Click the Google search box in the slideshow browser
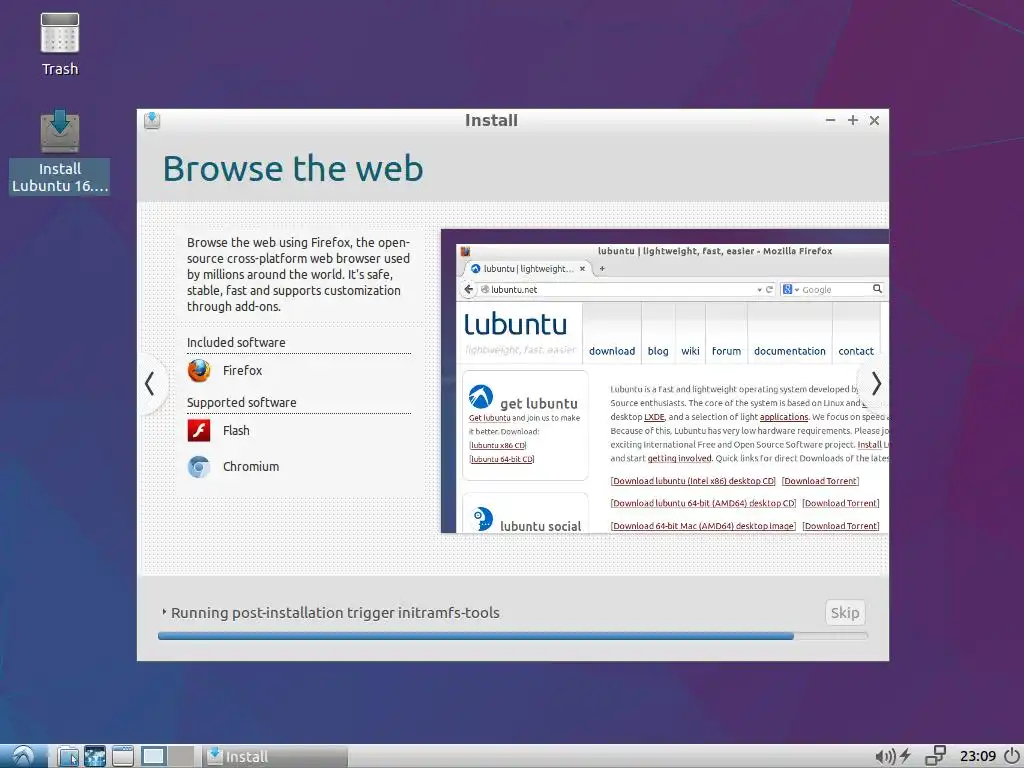 [x=833, y=289]
